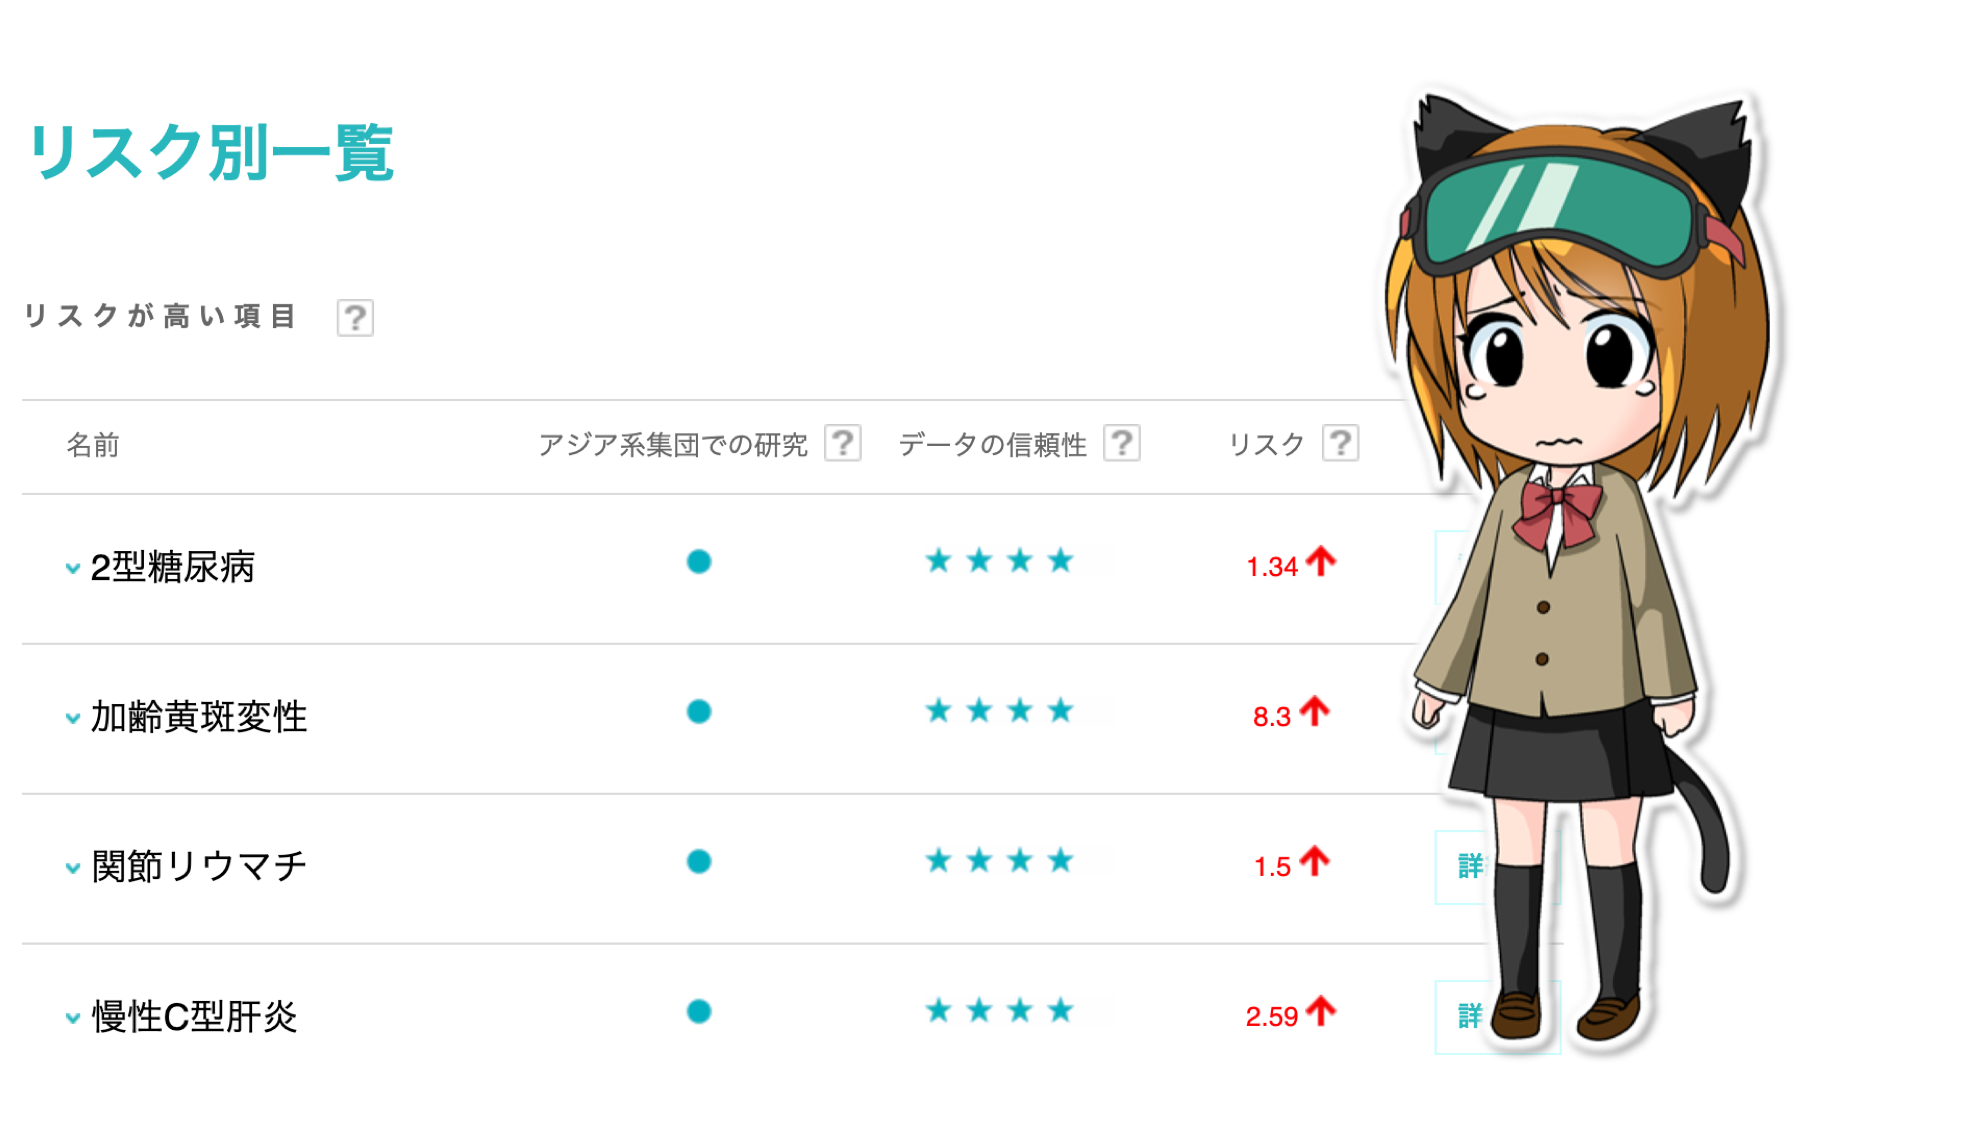Click the 加齢黄斑変性 item name
1964x1122 pixels.
[x=199, y=717]
